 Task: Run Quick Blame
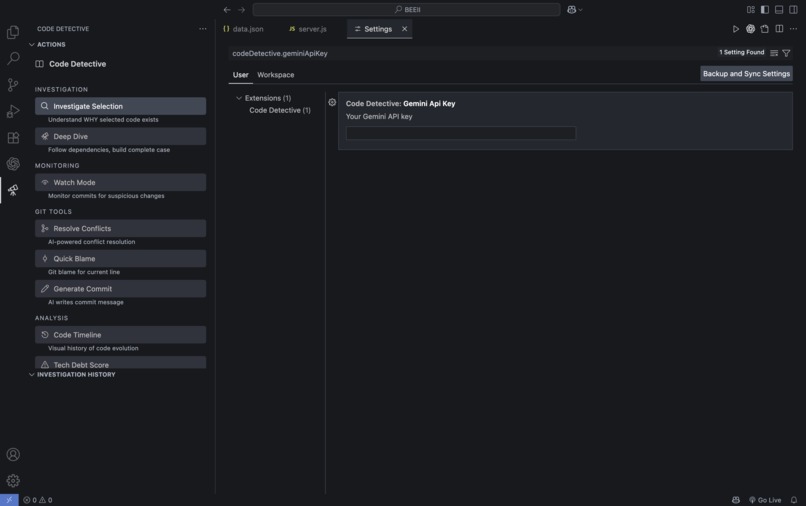tap(120, 259)
